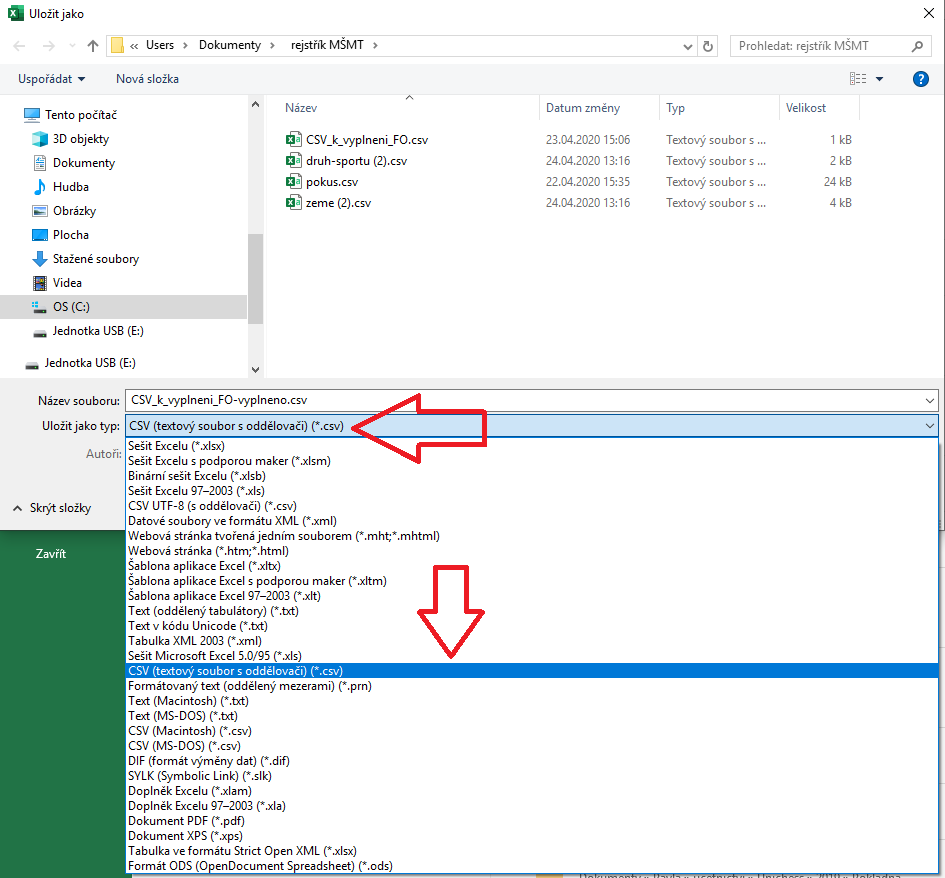Choose Sešit Excelu 97–2003 (*.xls)

pos(532,491)
